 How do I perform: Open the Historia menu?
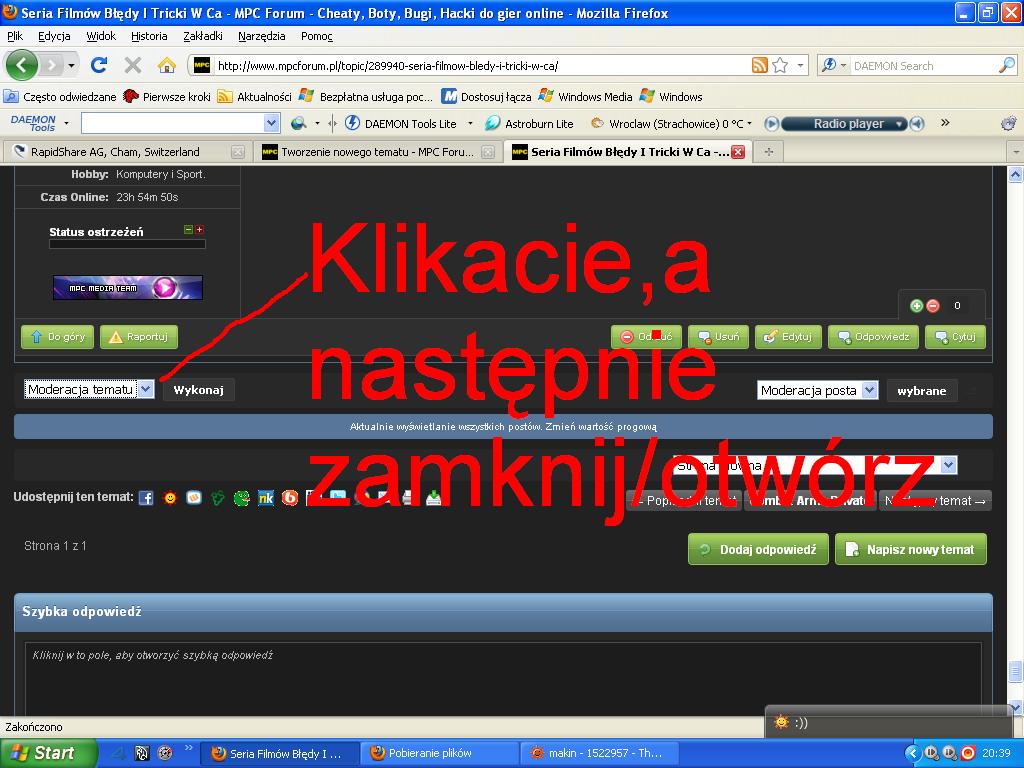(149, 36)
